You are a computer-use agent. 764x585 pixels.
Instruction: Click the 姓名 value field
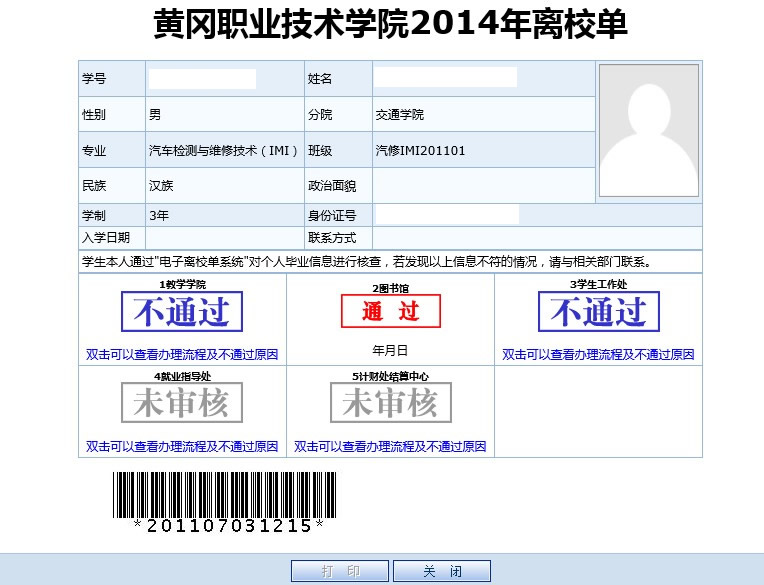click(445, 78)
